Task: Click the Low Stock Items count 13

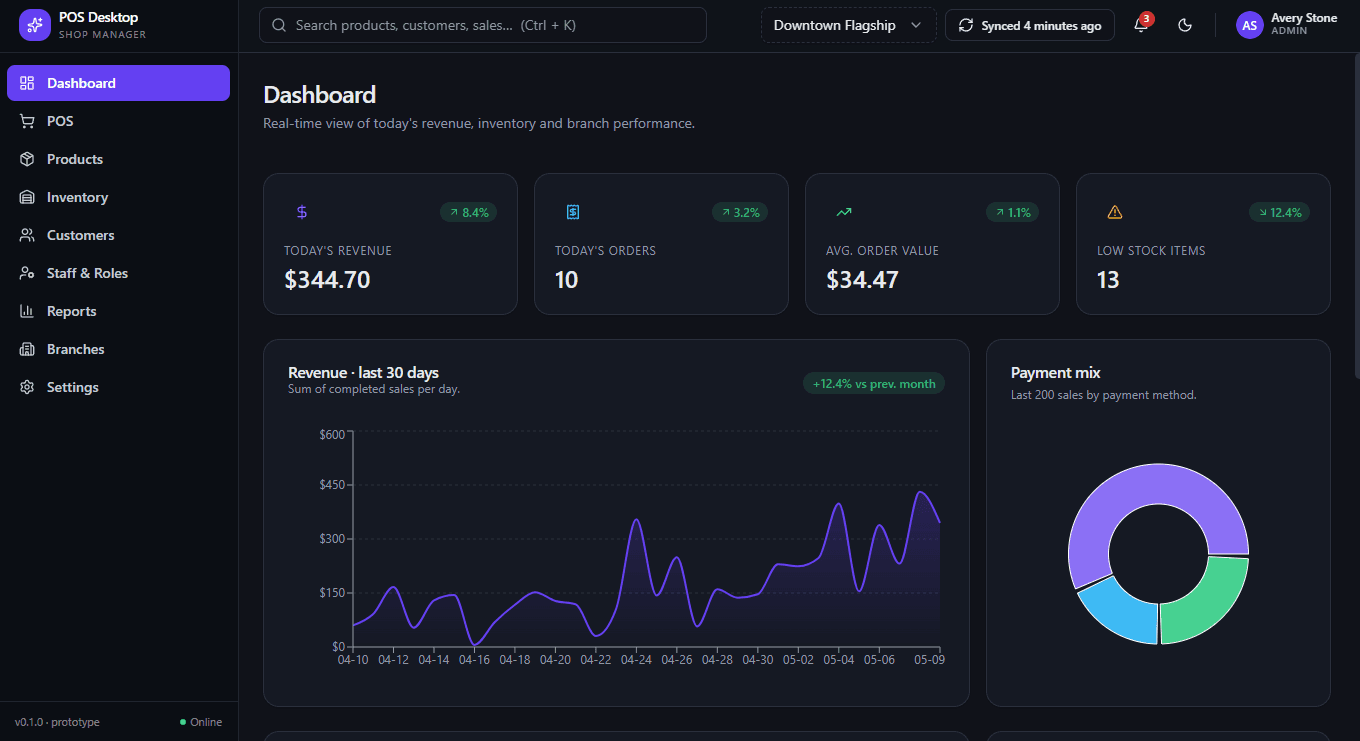Action: click(x=1108, y=280)
